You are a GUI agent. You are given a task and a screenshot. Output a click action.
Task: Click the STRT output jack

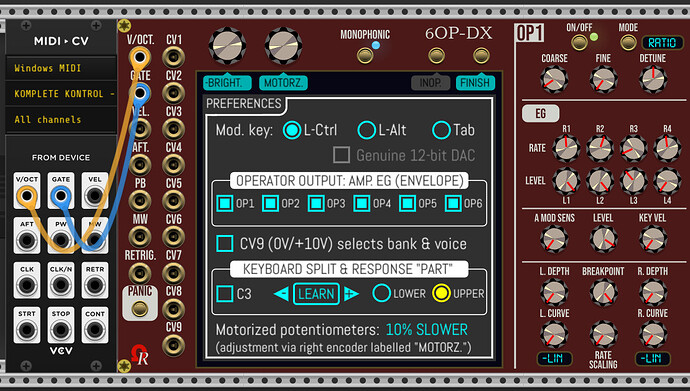coord(26,329)
